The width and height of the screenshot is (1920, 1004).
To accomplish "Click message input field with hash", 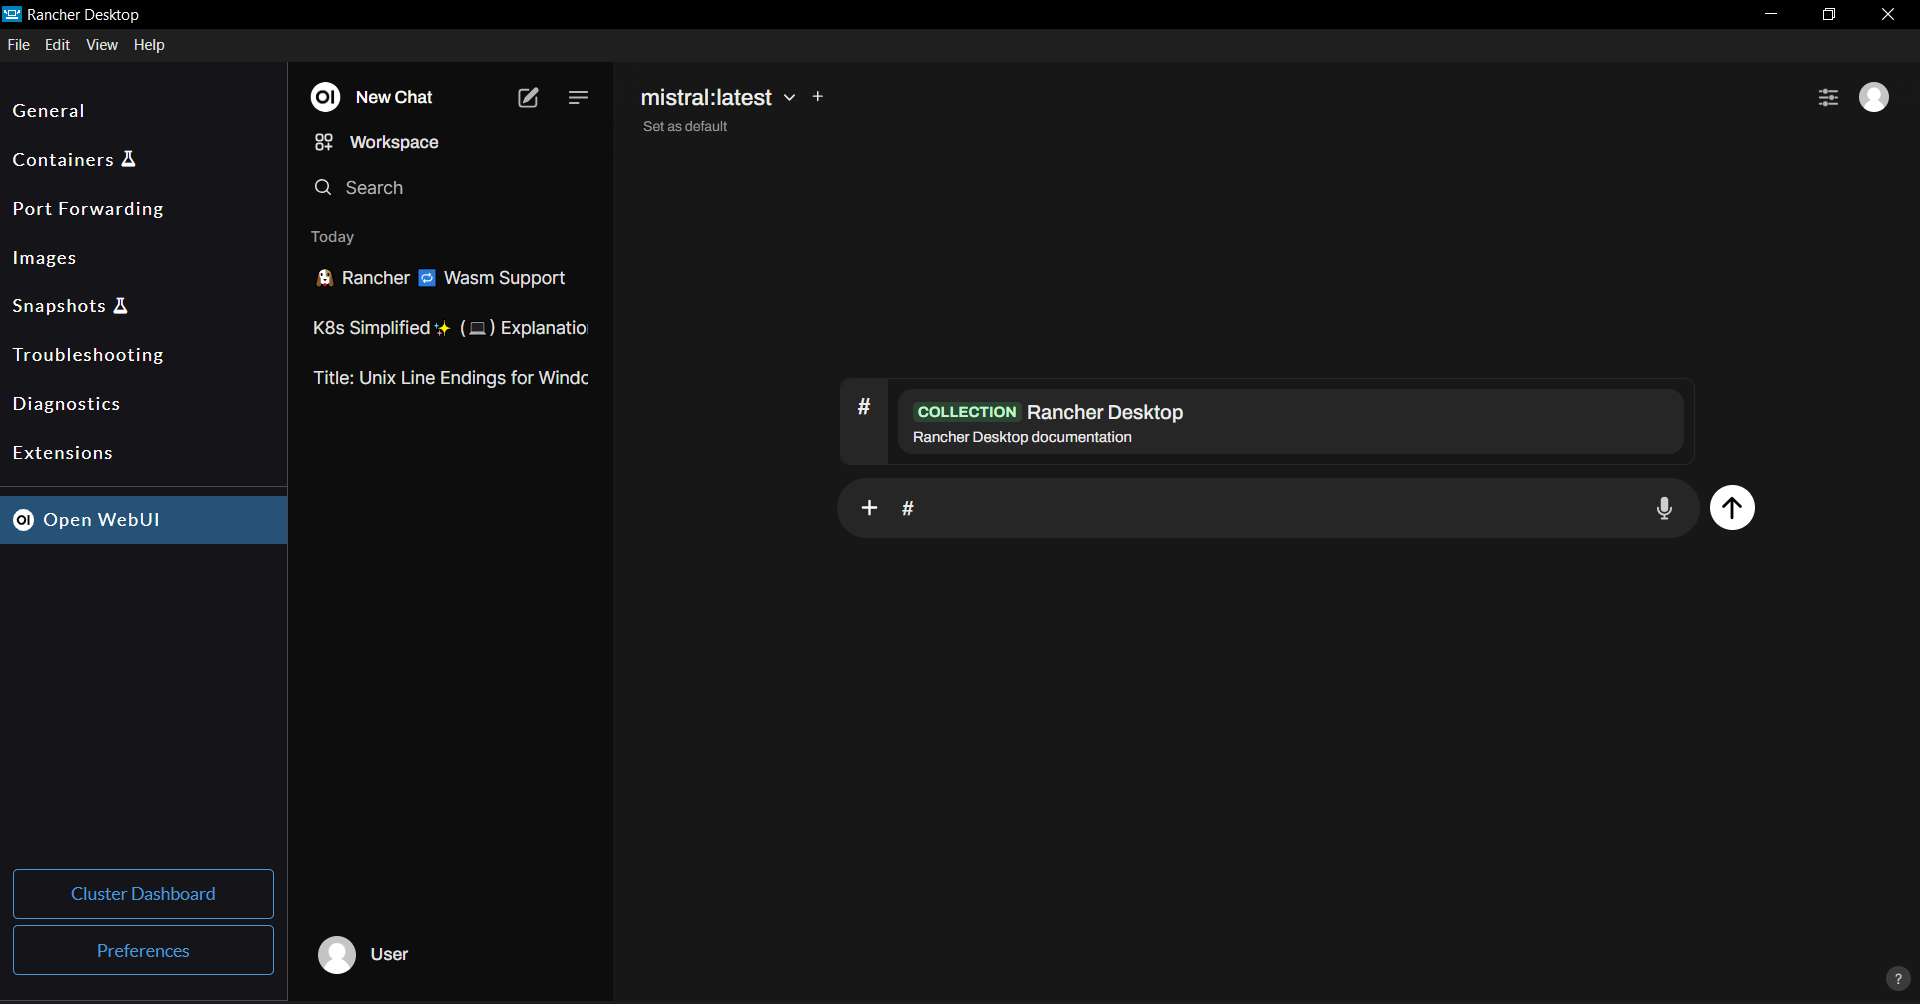I will 1270,508.
